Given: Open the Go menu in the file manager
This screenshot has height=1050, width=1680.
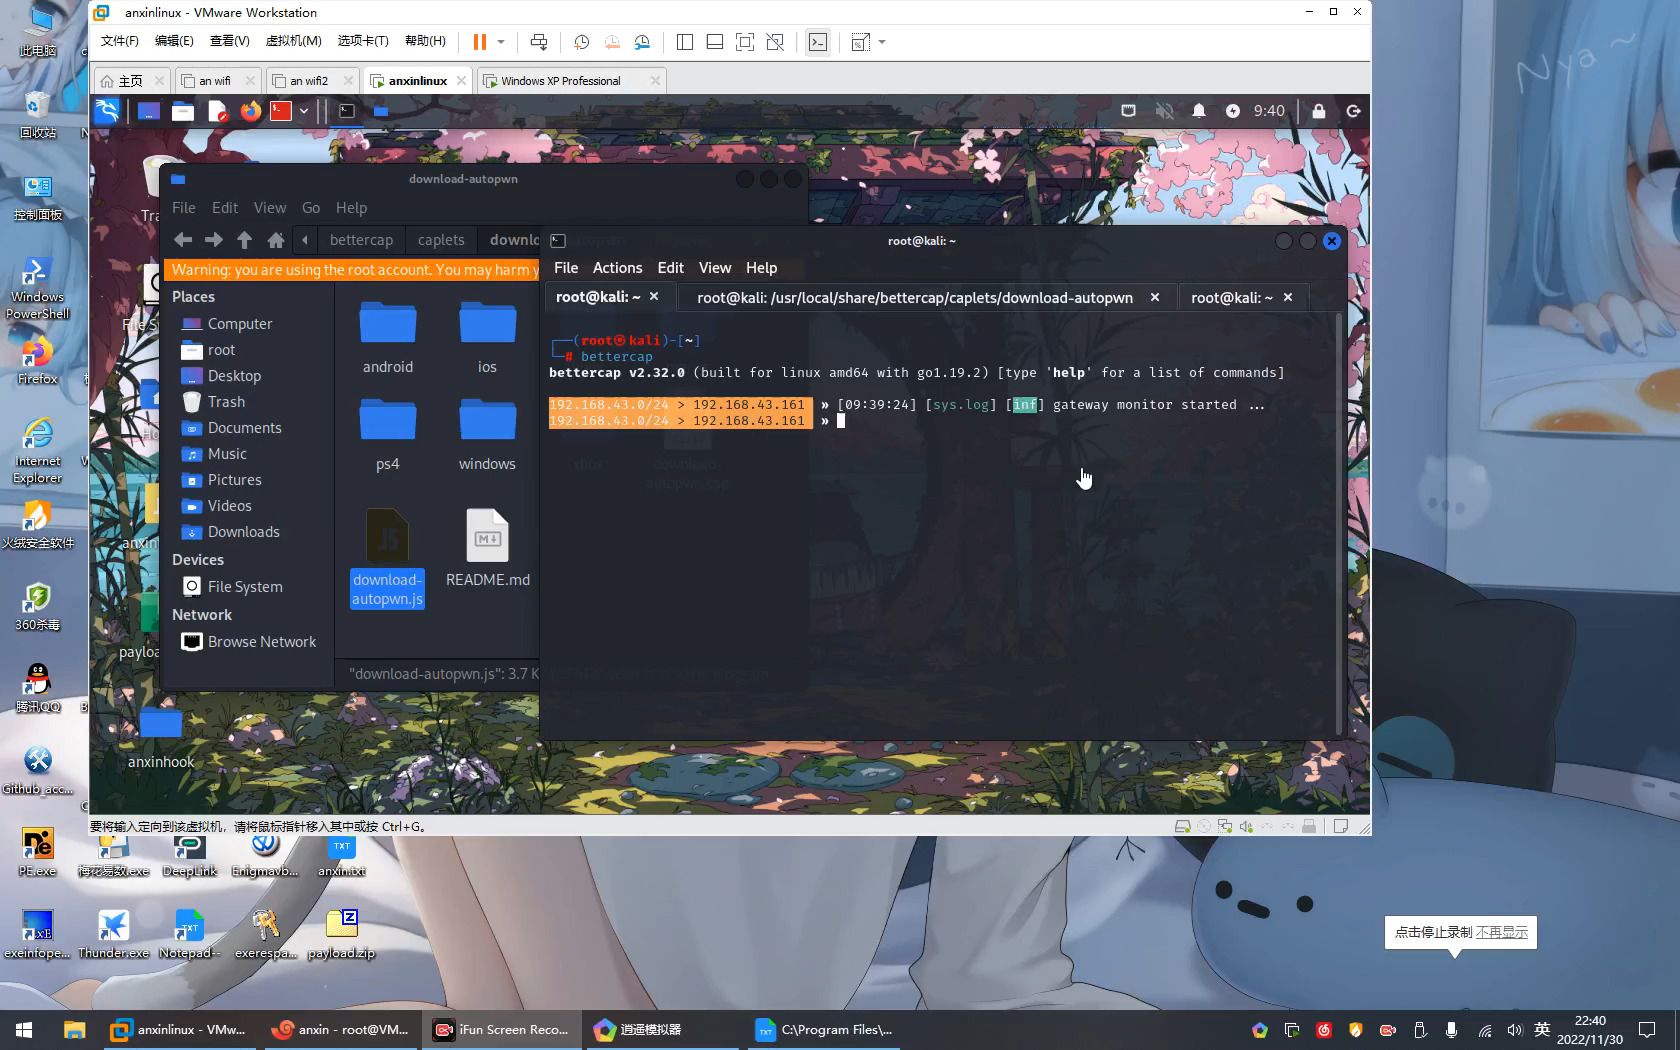Looking at the screenshot, I should 311,208.
